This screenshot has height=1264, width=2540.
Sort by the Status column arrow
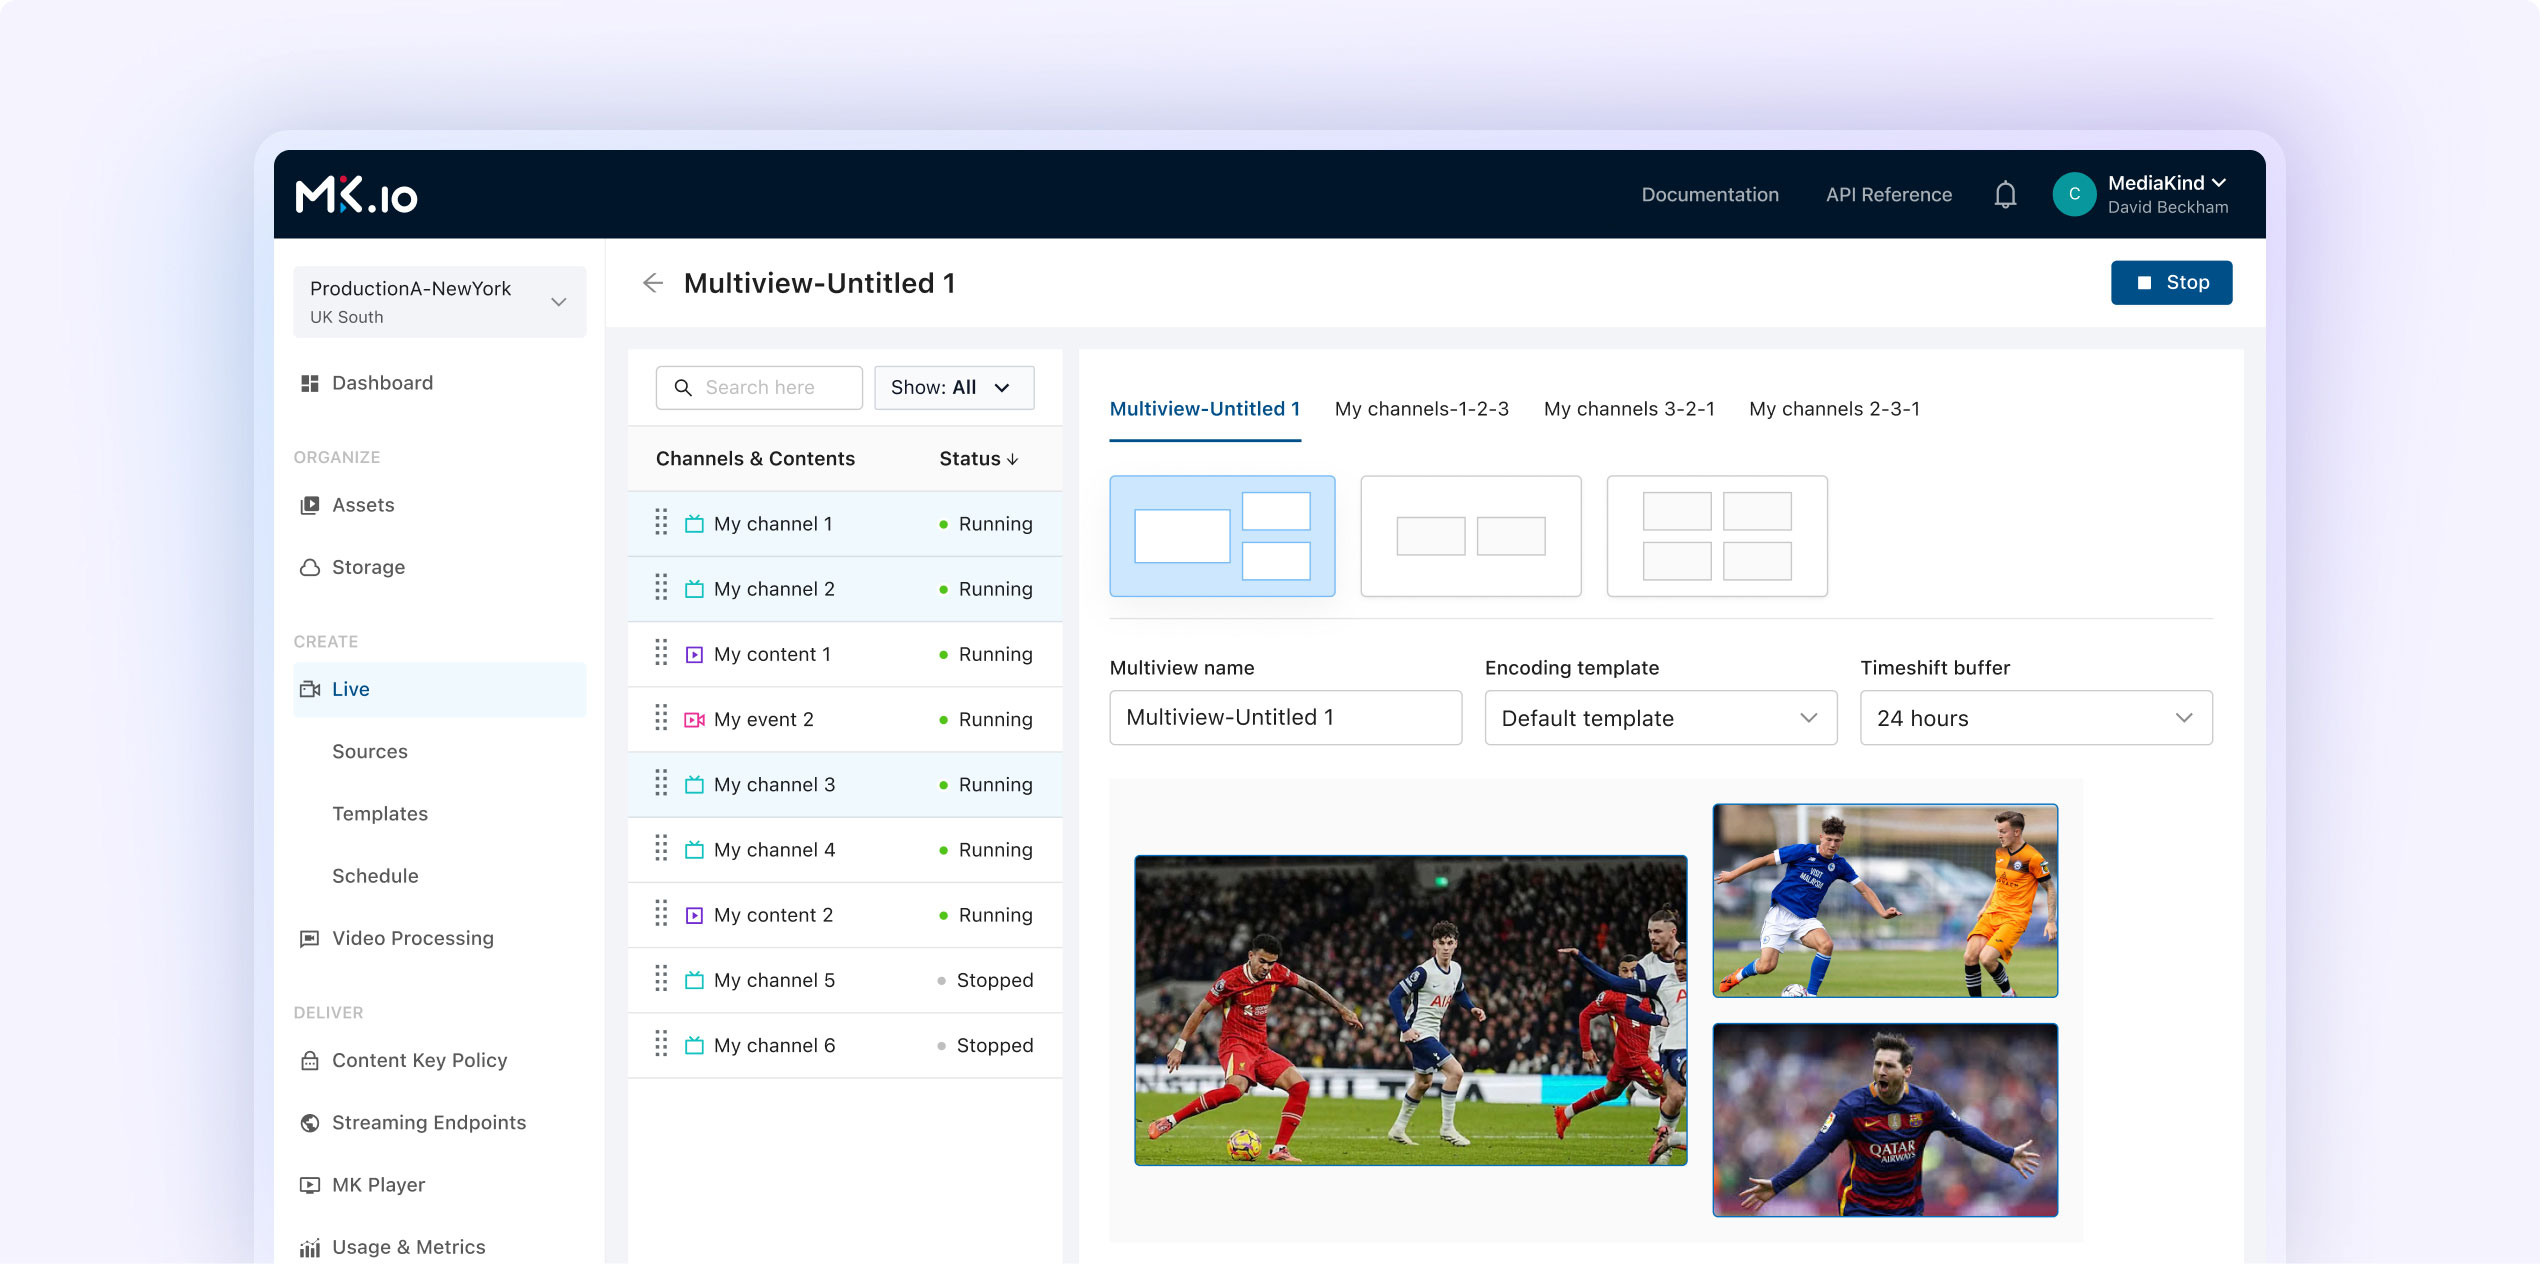[x=1013, y=459]
